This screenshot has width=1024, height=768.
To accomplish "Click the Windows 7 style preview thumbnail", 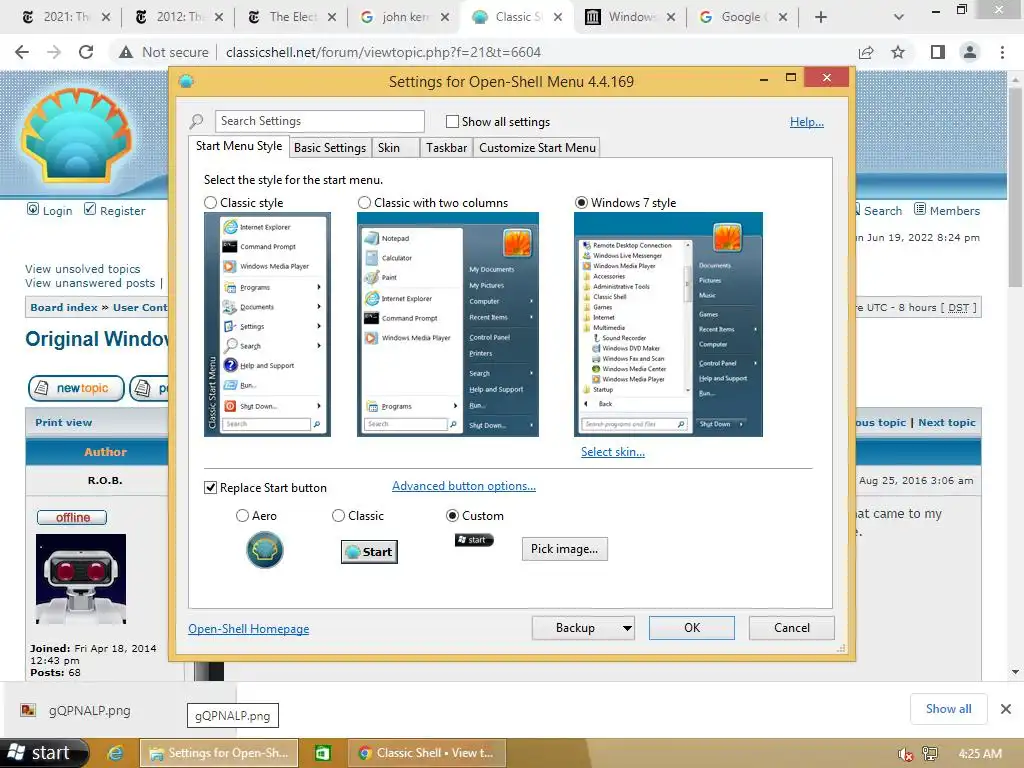I will pos(668,325).
